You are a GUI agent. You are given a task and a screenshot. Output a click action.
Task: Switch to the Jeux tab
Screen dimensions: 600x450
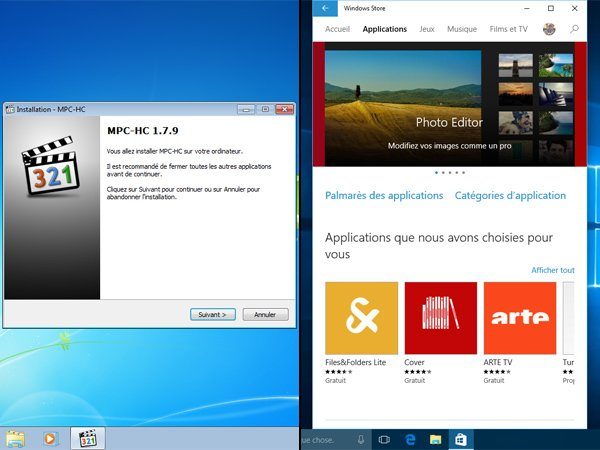click(427, 29)
